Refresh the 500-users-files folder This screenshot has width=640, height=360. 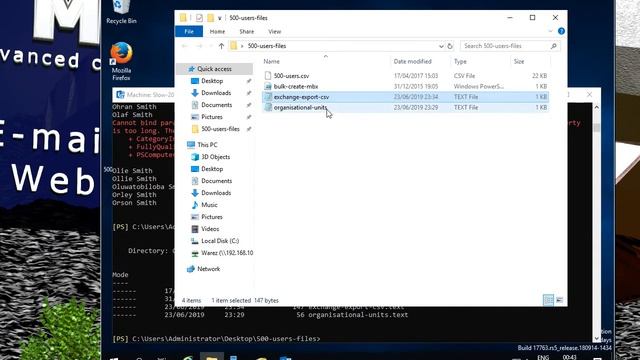450,46
